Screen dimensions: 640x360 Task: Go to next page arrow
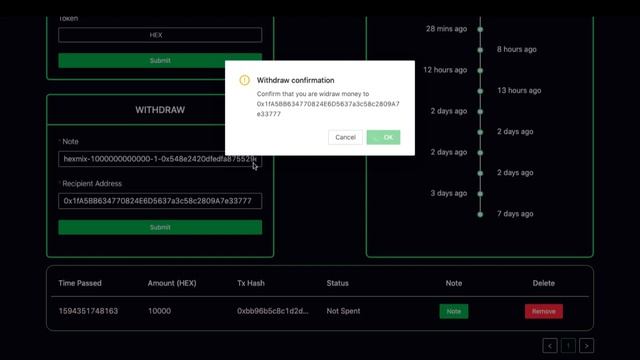(x=587, y=346)
